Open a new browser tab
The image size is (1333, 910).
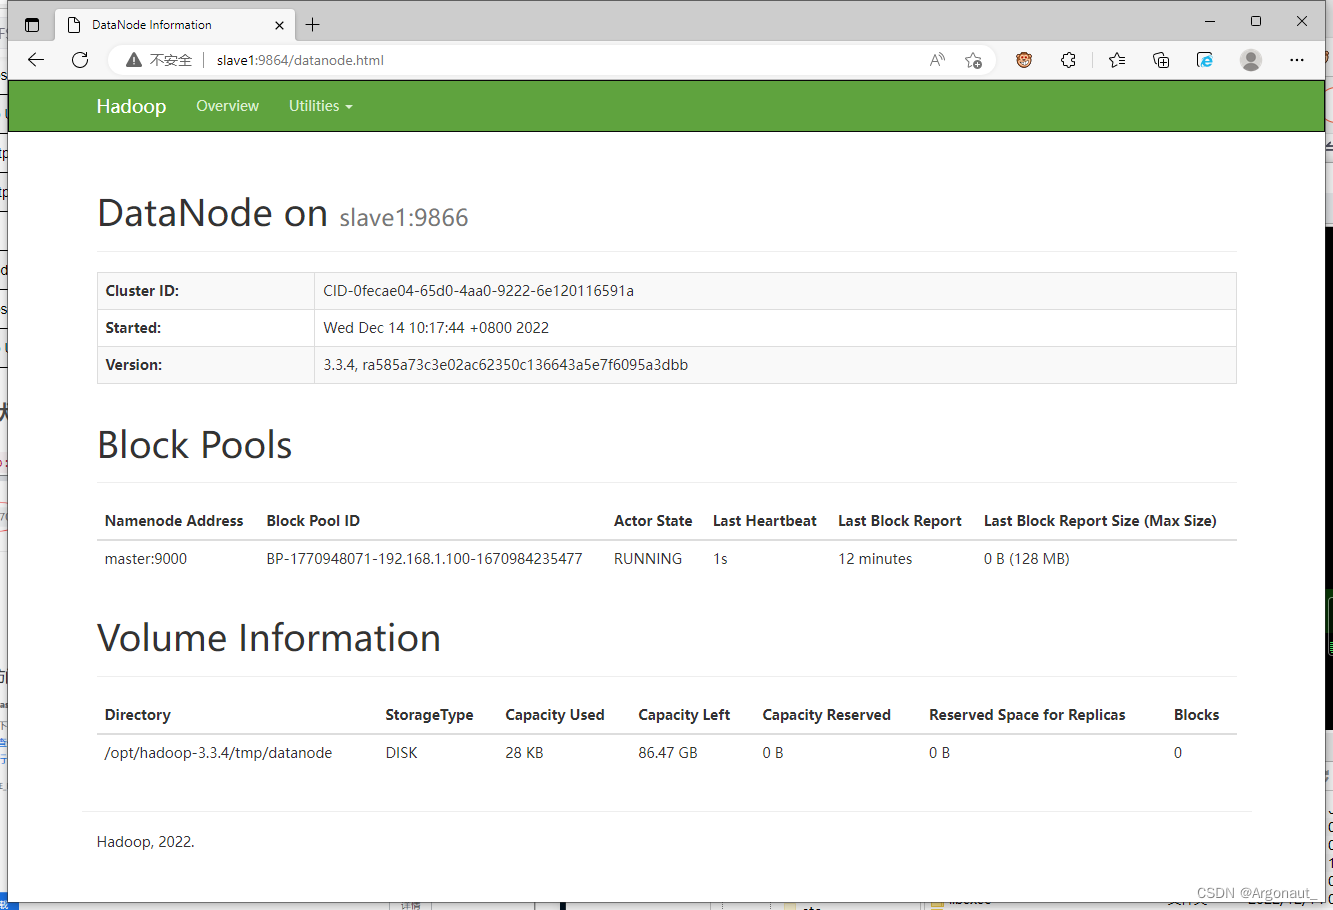click(x=313, y=25)
